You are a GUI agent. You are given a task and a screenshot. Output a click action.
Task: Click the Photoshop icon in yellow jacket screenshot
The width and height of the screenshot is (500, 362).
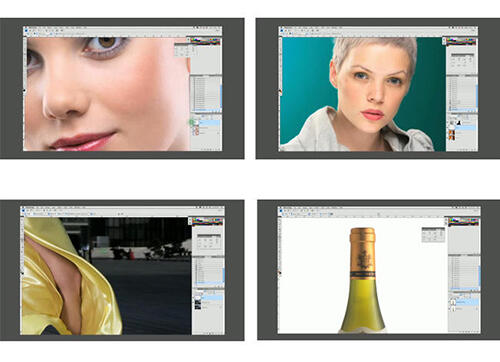click(x=23, y=210)
